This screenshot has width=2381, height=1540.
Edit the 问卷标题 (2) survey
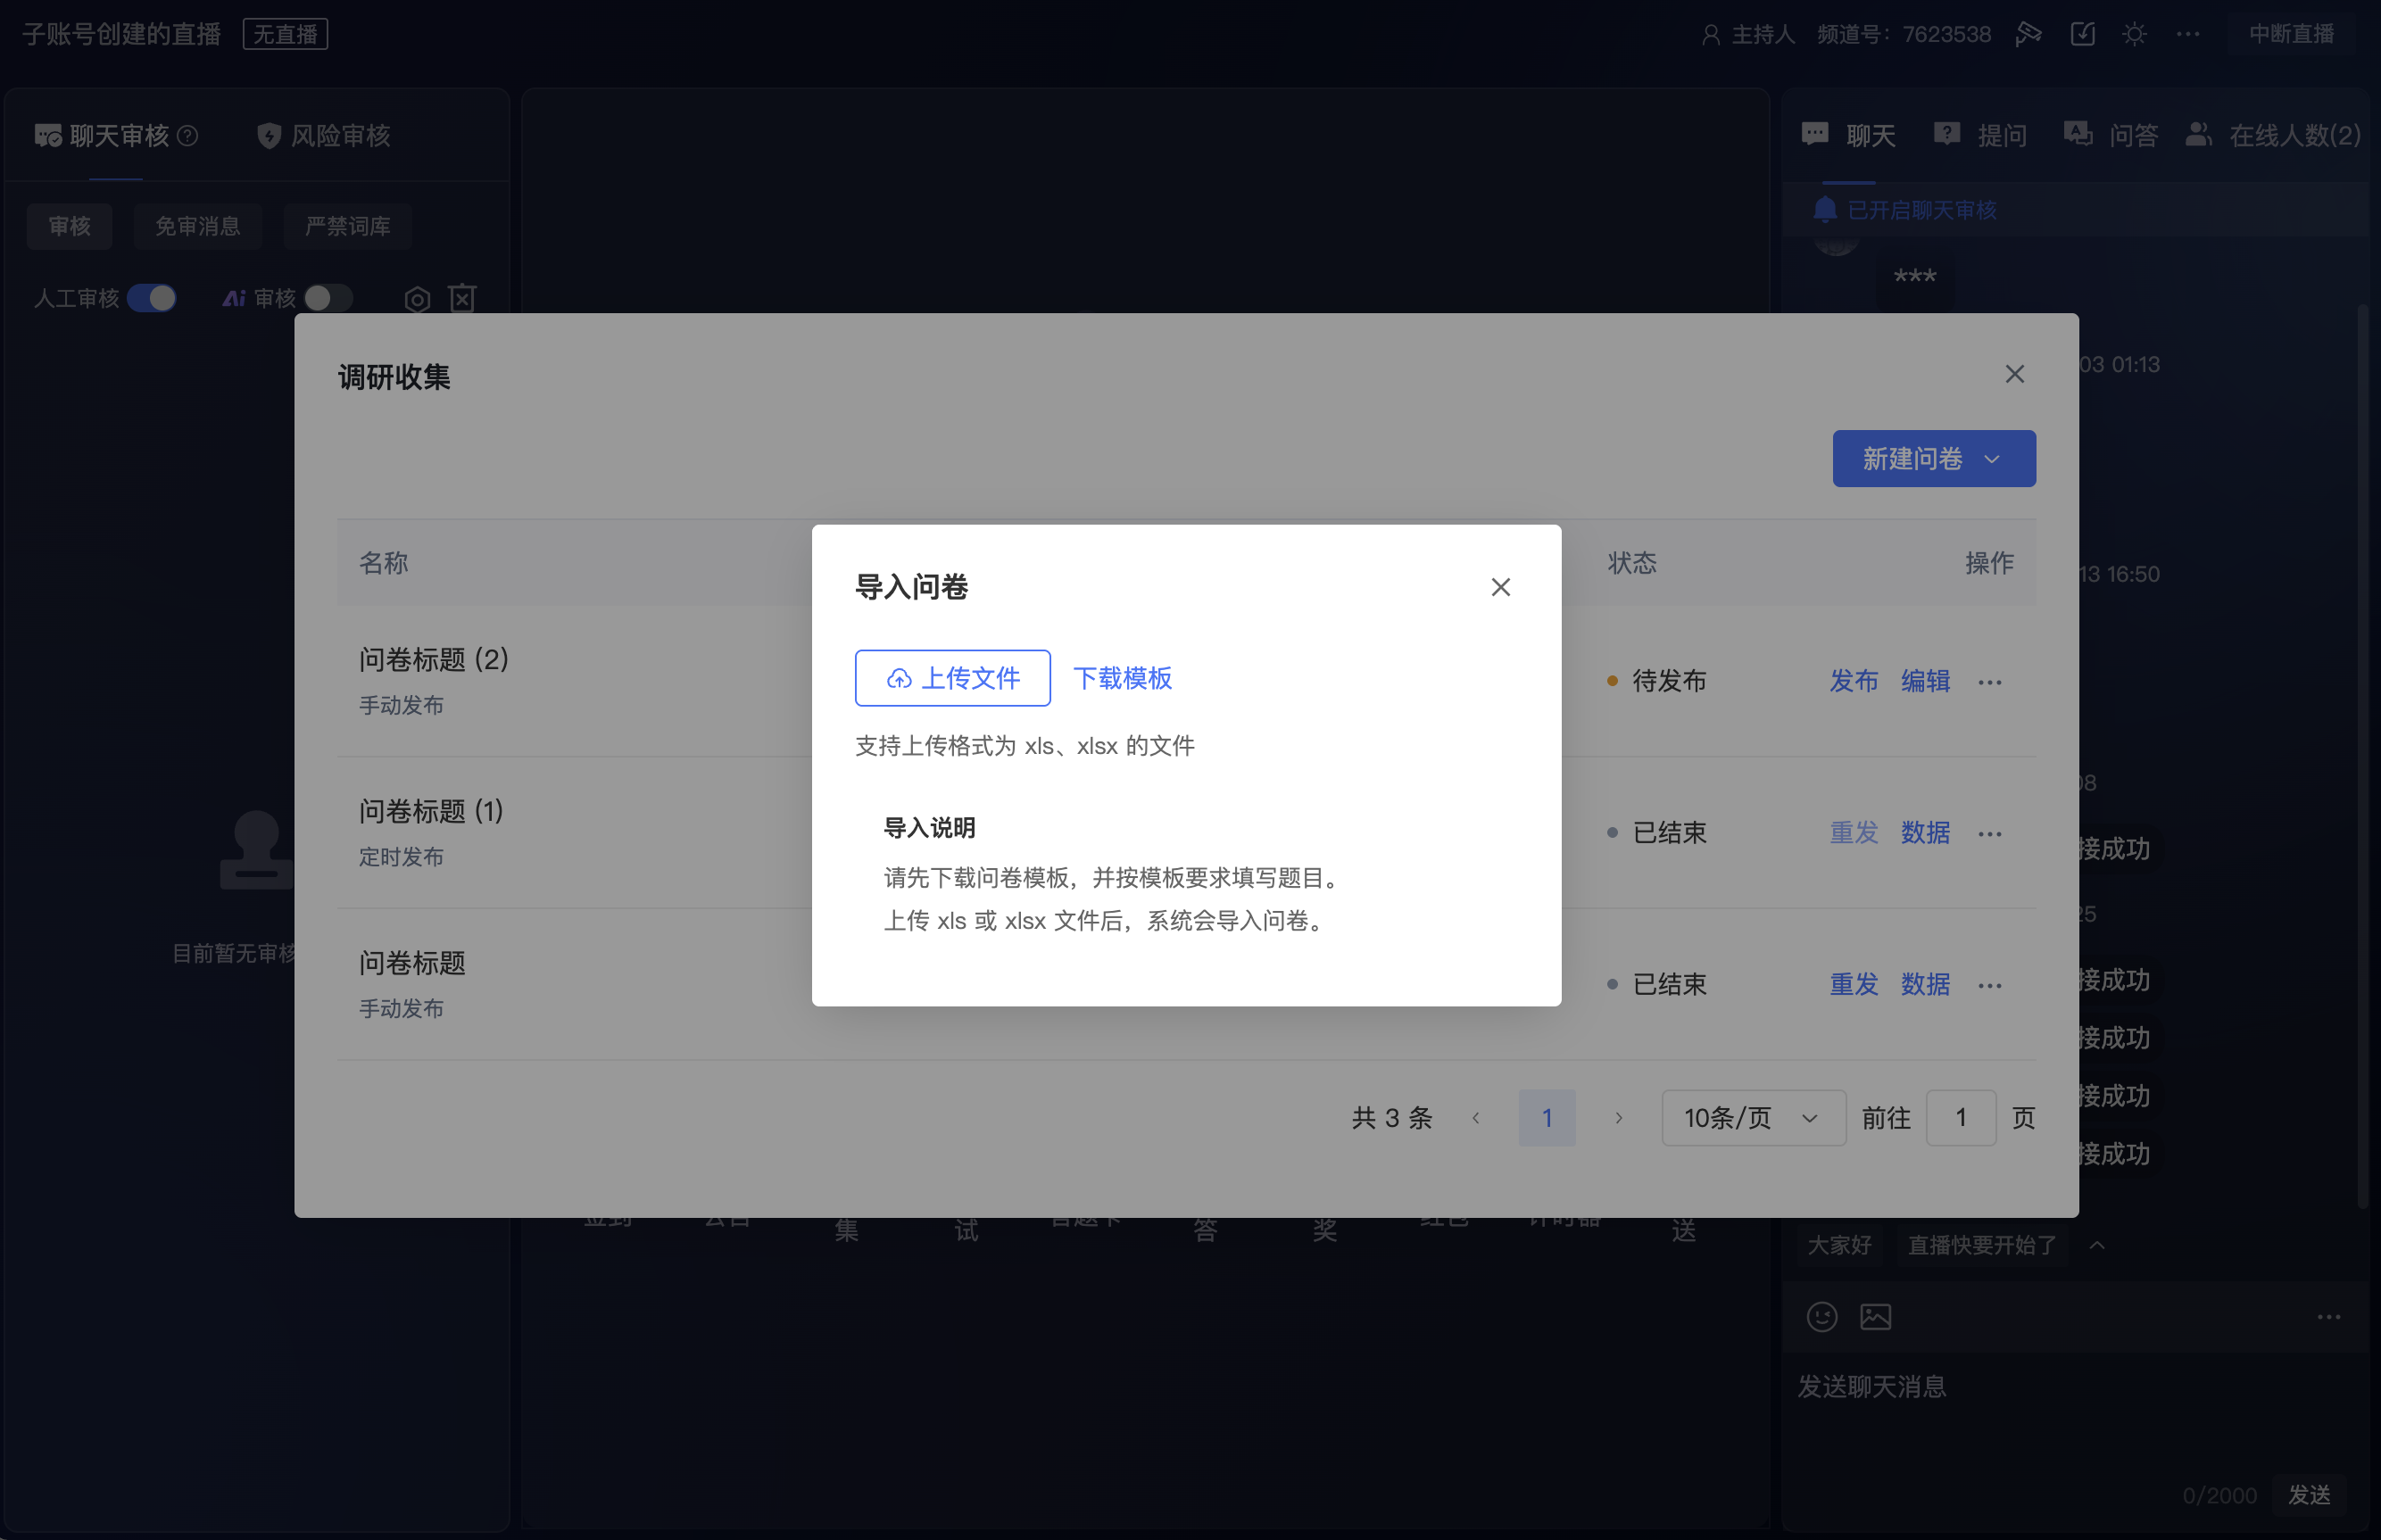(1925, 681)
